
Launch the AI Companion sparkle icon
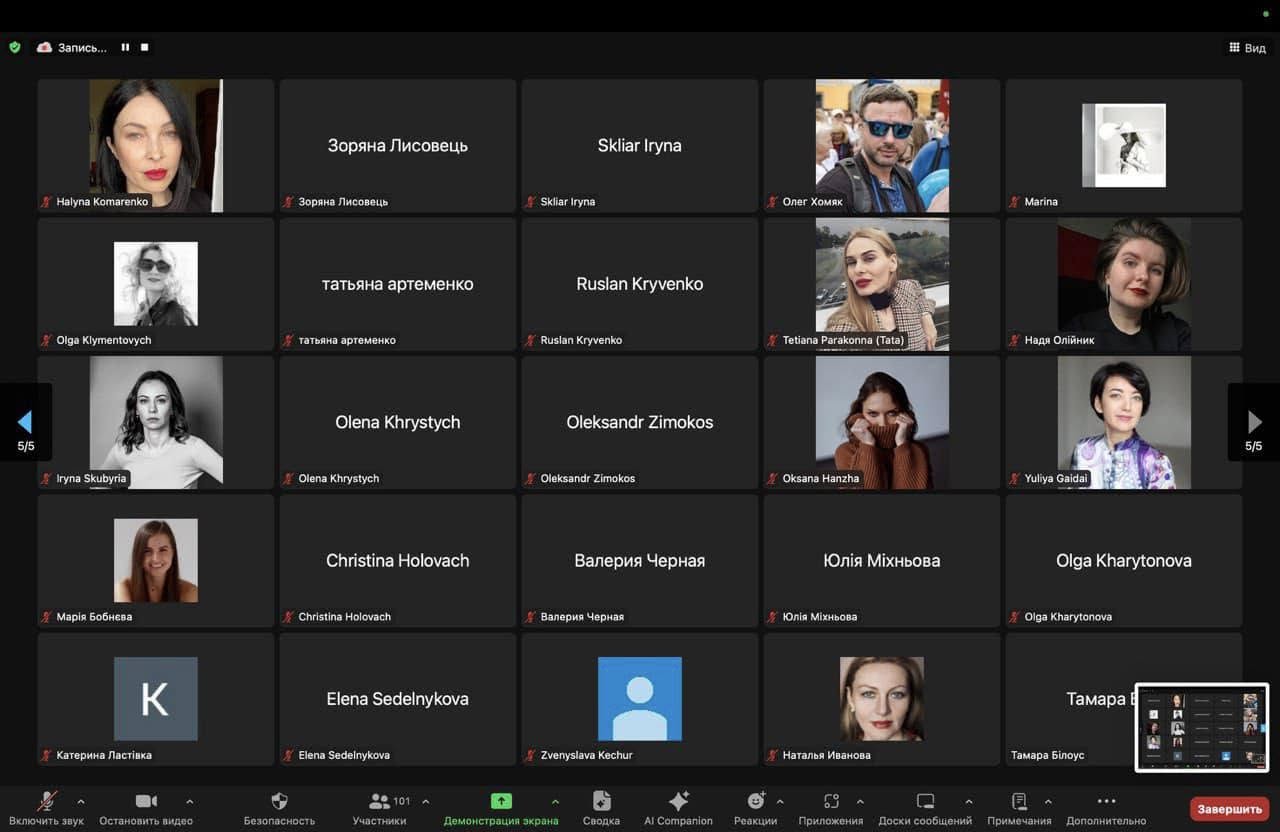678,802
